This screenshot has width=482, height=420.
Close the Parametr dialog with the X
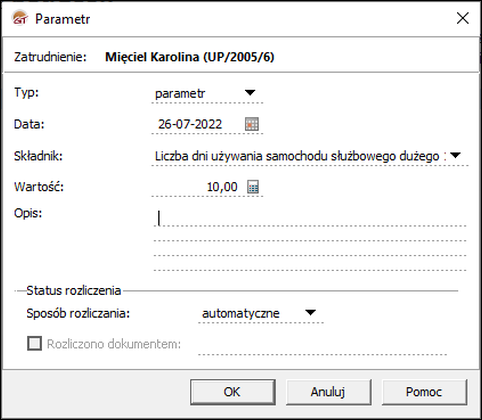(463, 18)
